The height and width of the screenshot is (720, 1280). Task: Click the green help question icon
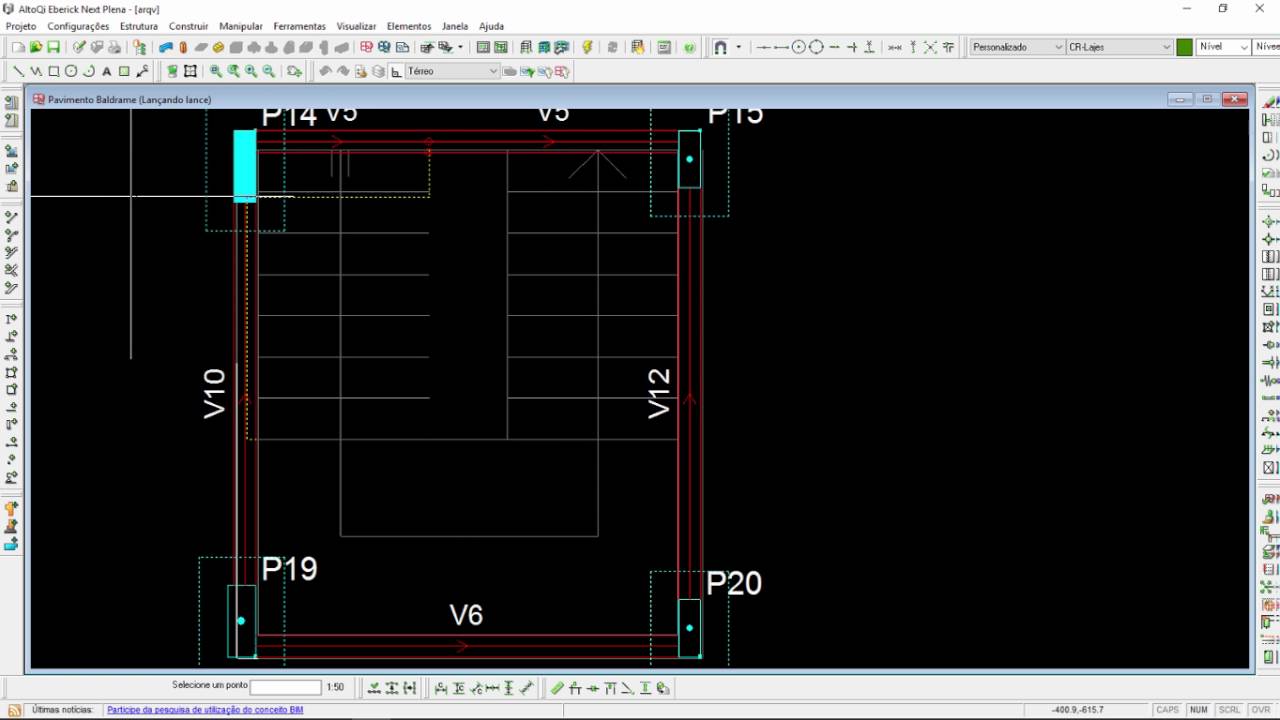(690, 47)
